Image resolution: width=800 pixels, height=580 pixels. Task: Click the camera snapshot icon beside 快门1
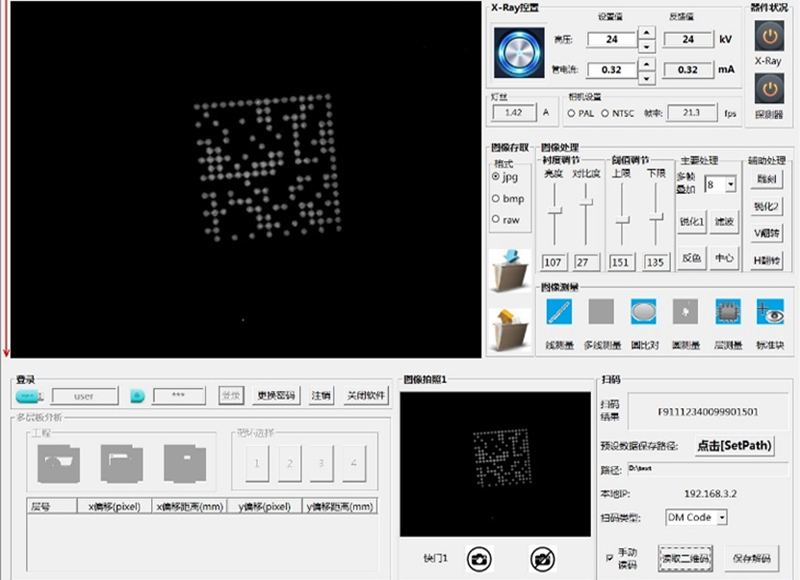coord(480,559)
